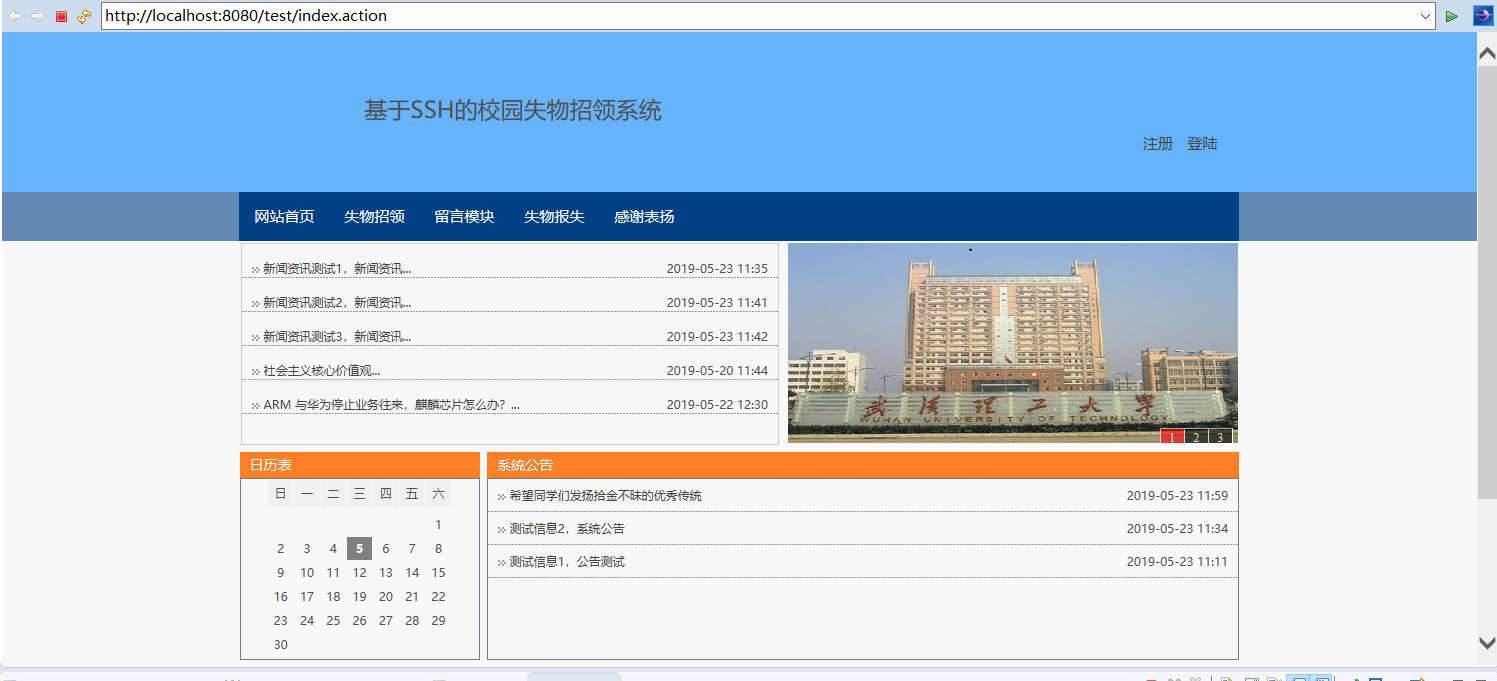The image size is (1497, 681).
Task: Open news about ARM 与华为停止业务往来
Action: 391,405
